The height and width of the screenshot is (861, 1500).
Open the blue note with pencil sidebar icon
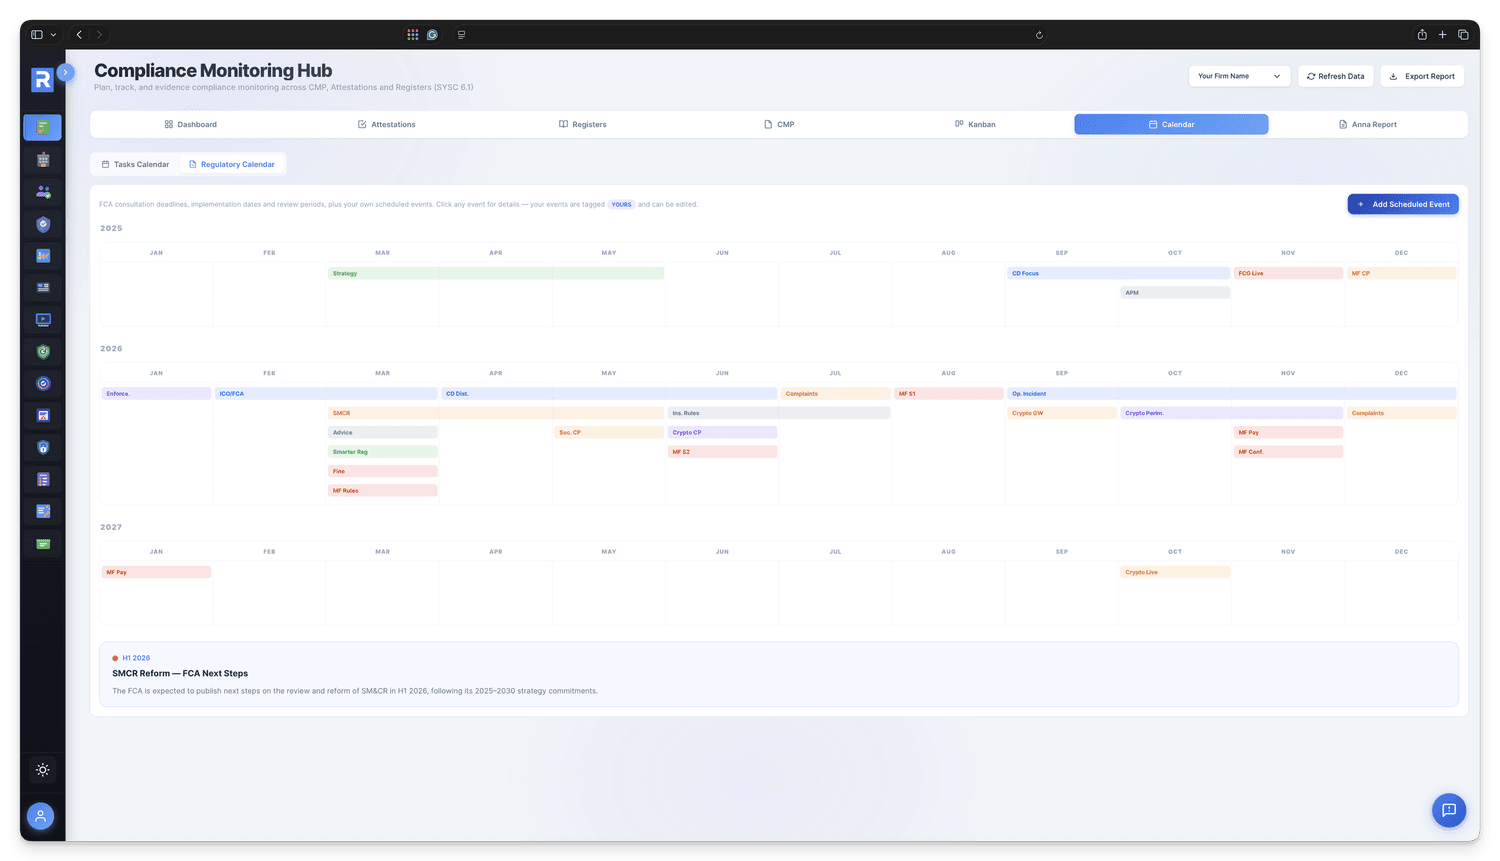[43, 512]
